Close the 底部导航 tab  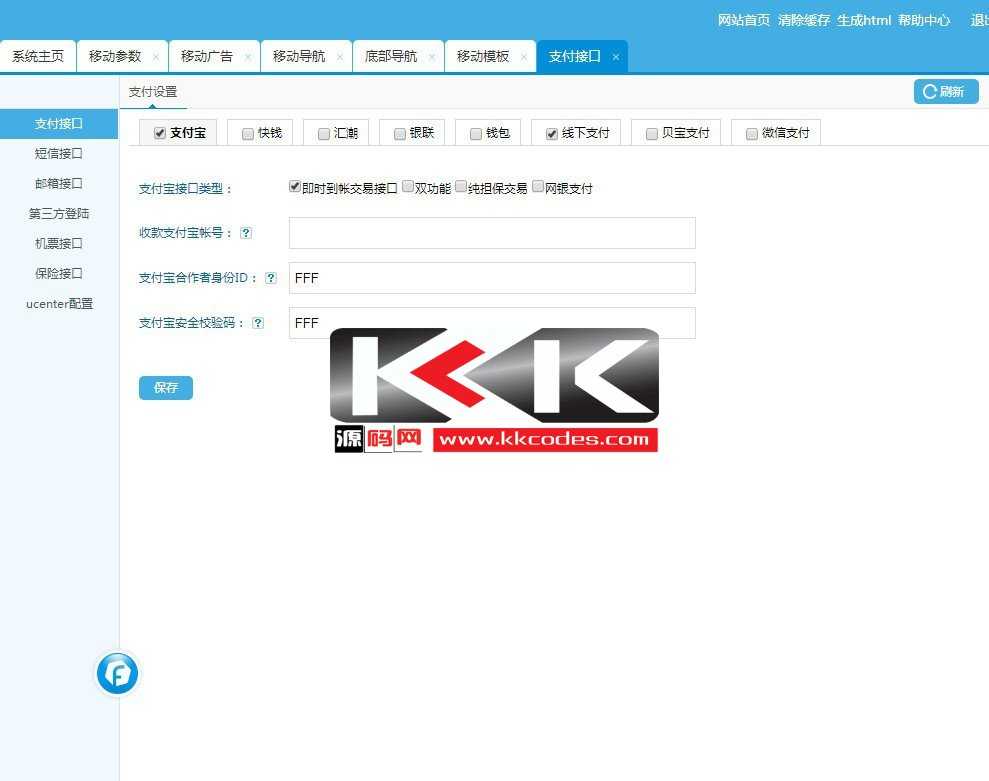click(x=432, y=57)
